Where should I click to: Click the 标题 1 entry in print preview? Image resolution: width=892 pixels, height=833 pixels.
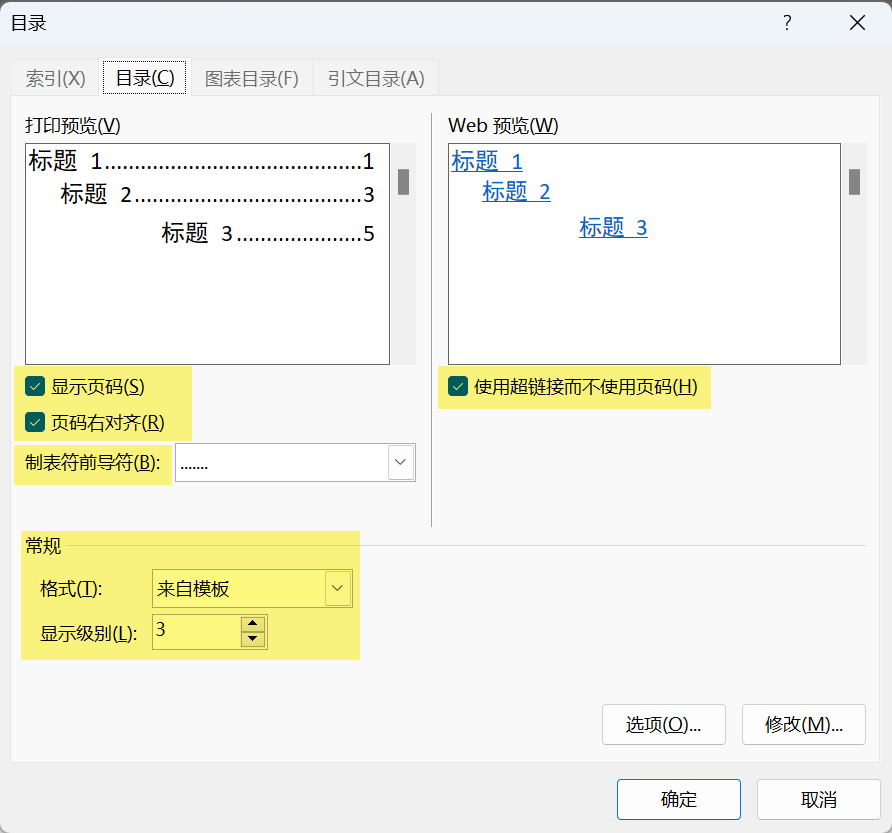[201, 162]
